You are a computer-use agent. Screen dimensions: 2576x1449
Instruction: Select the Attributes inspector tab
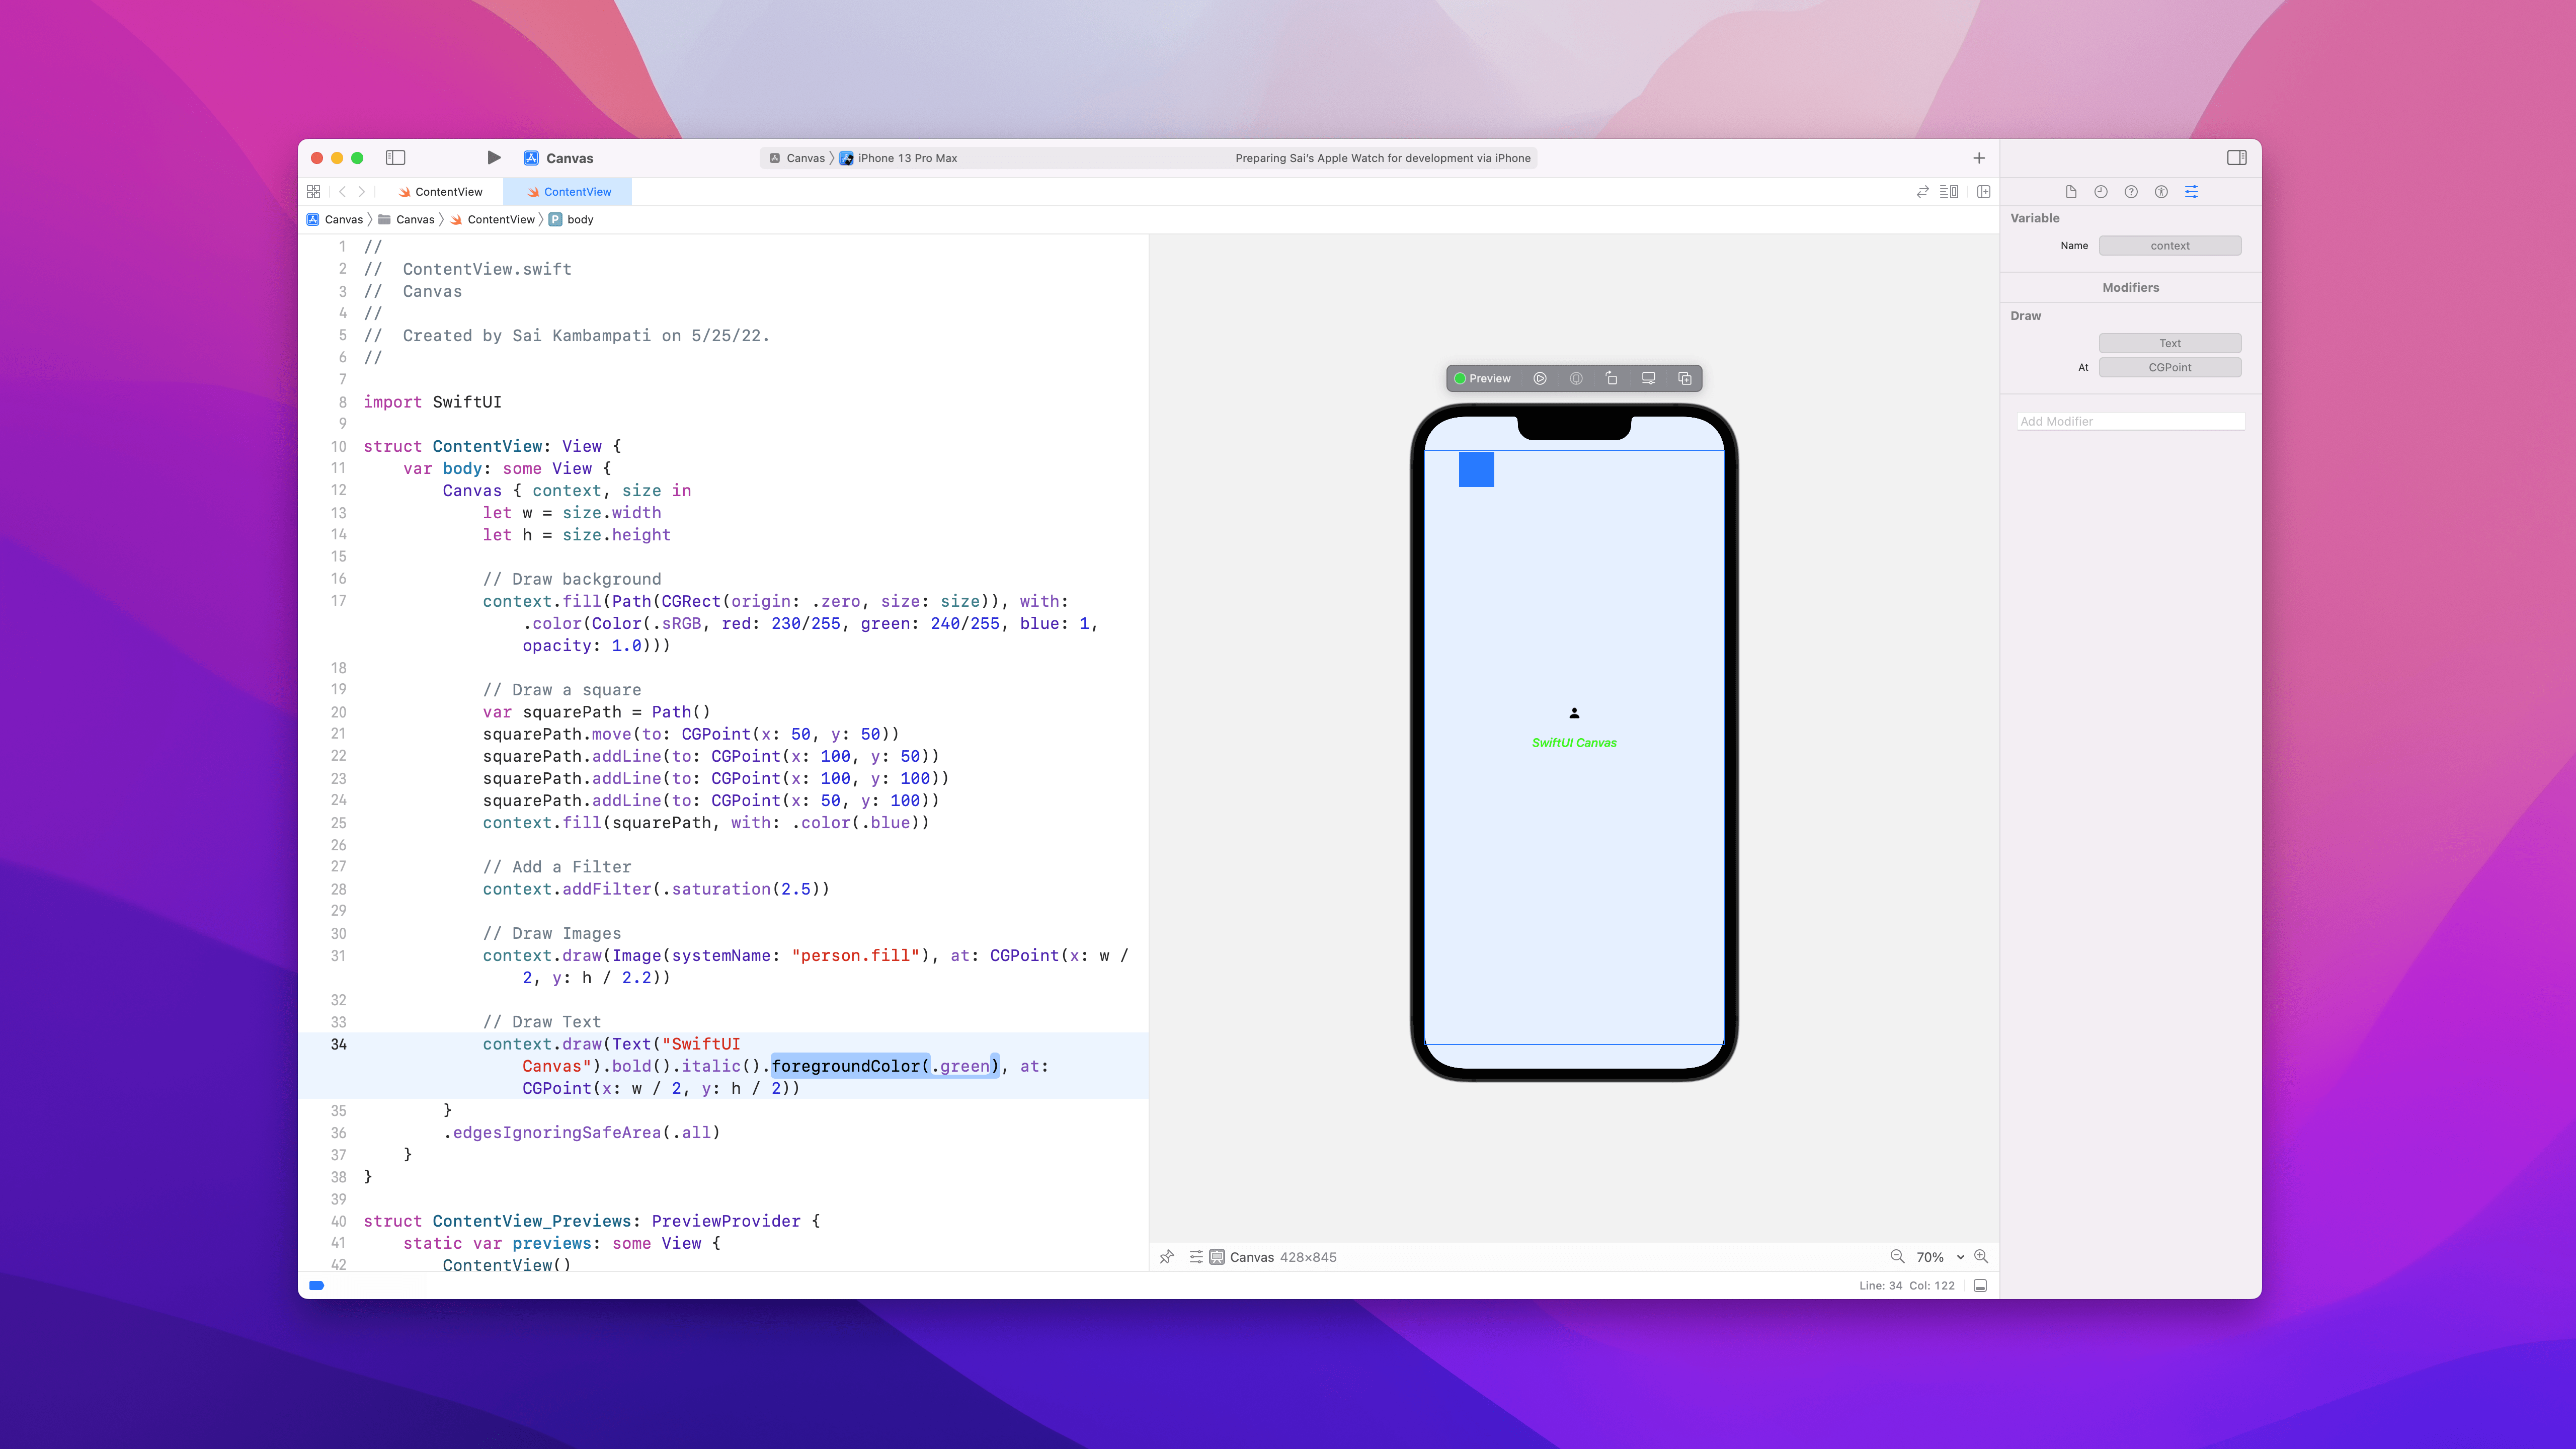point(2191,192)
